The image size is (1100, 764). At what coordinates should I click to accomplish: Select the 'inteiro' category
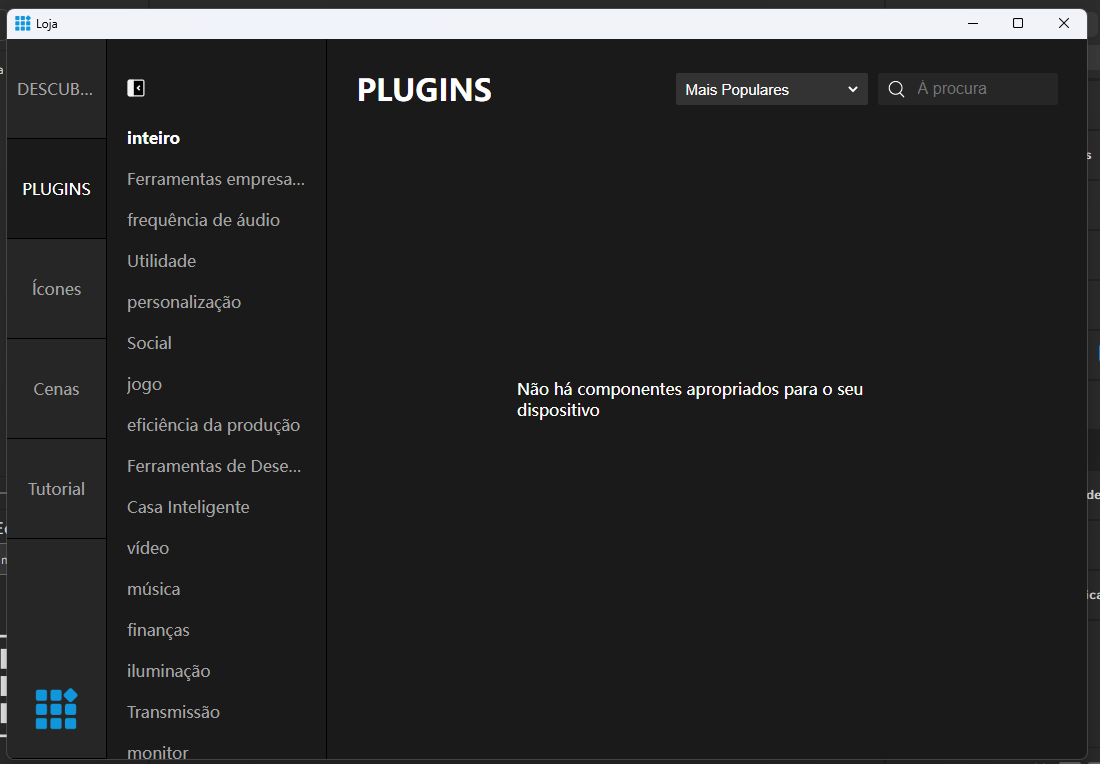pyautogui.click(x=153, y=137)
